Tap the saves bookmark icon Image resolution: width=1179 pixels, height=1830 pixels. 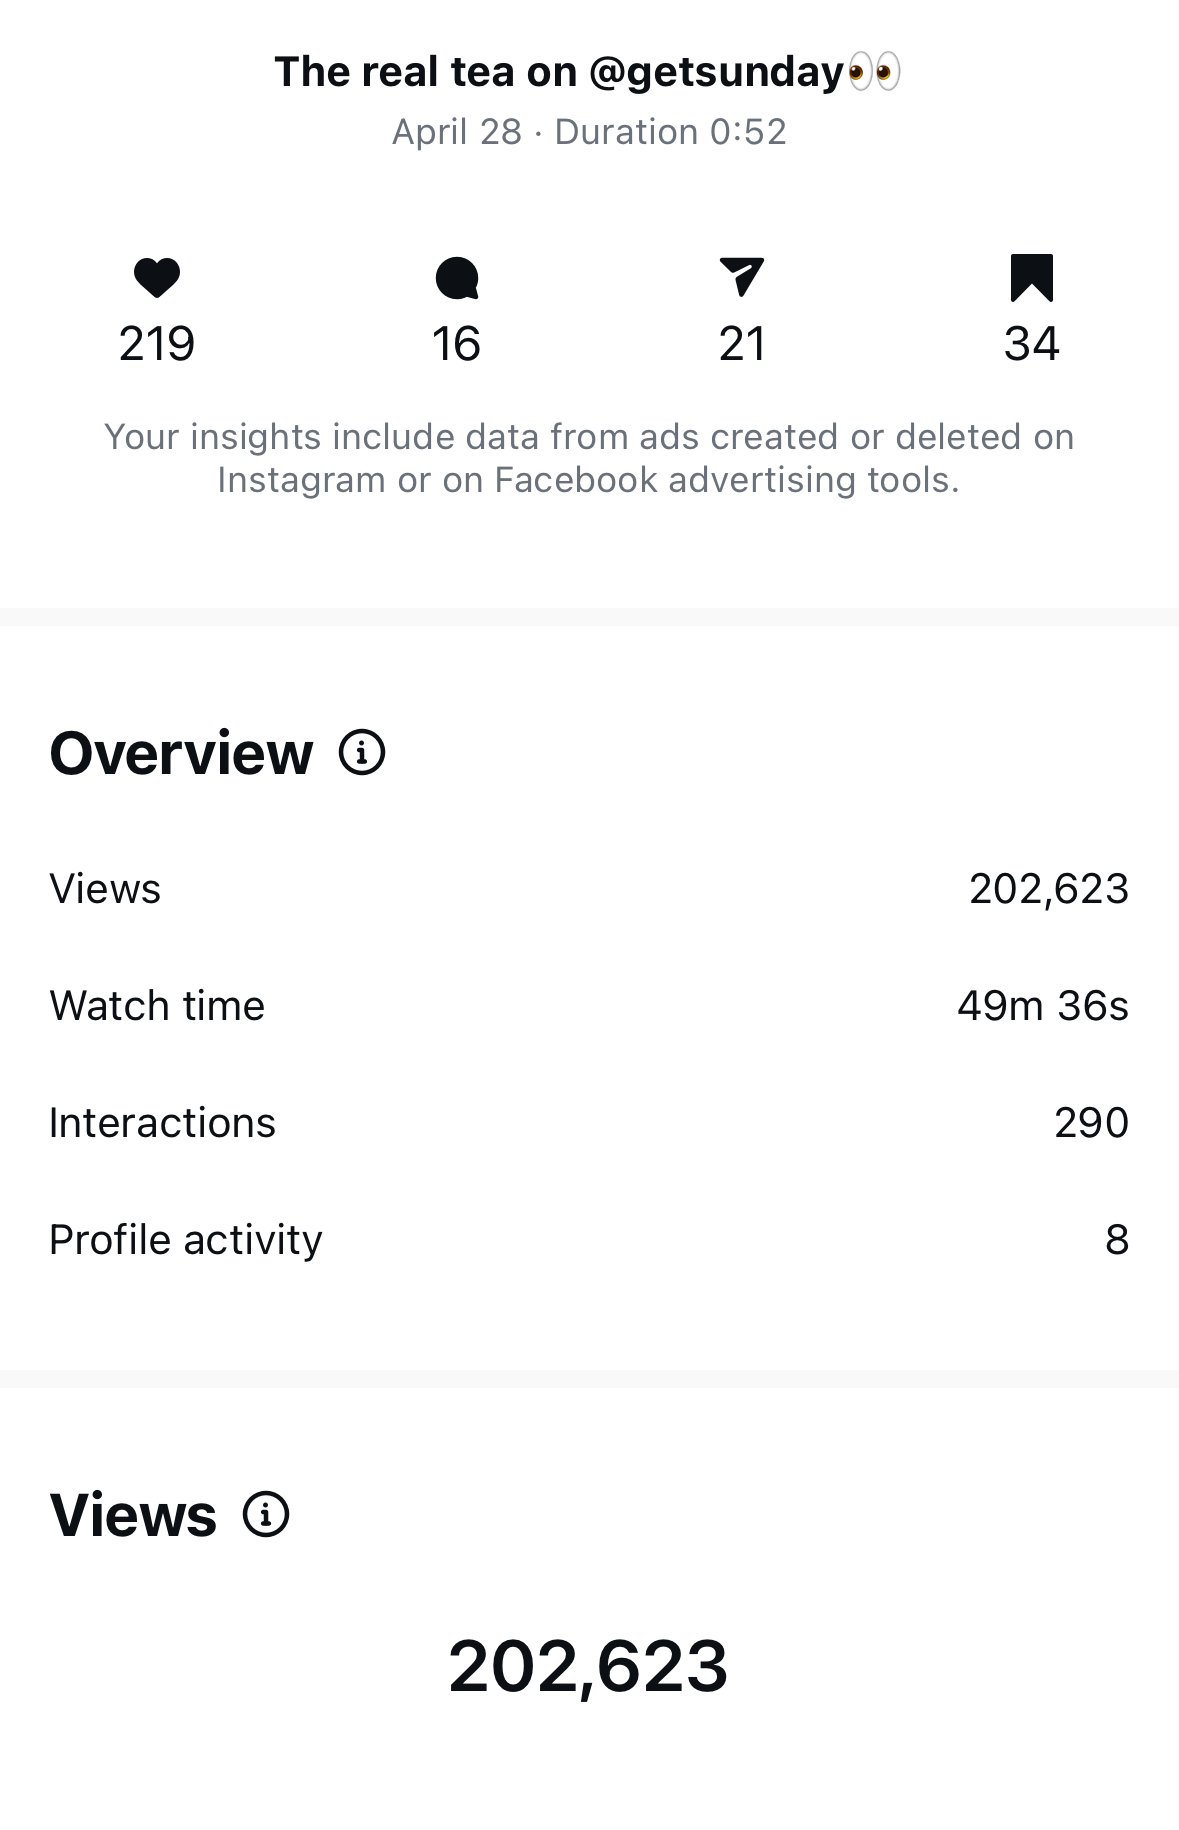1031,278
